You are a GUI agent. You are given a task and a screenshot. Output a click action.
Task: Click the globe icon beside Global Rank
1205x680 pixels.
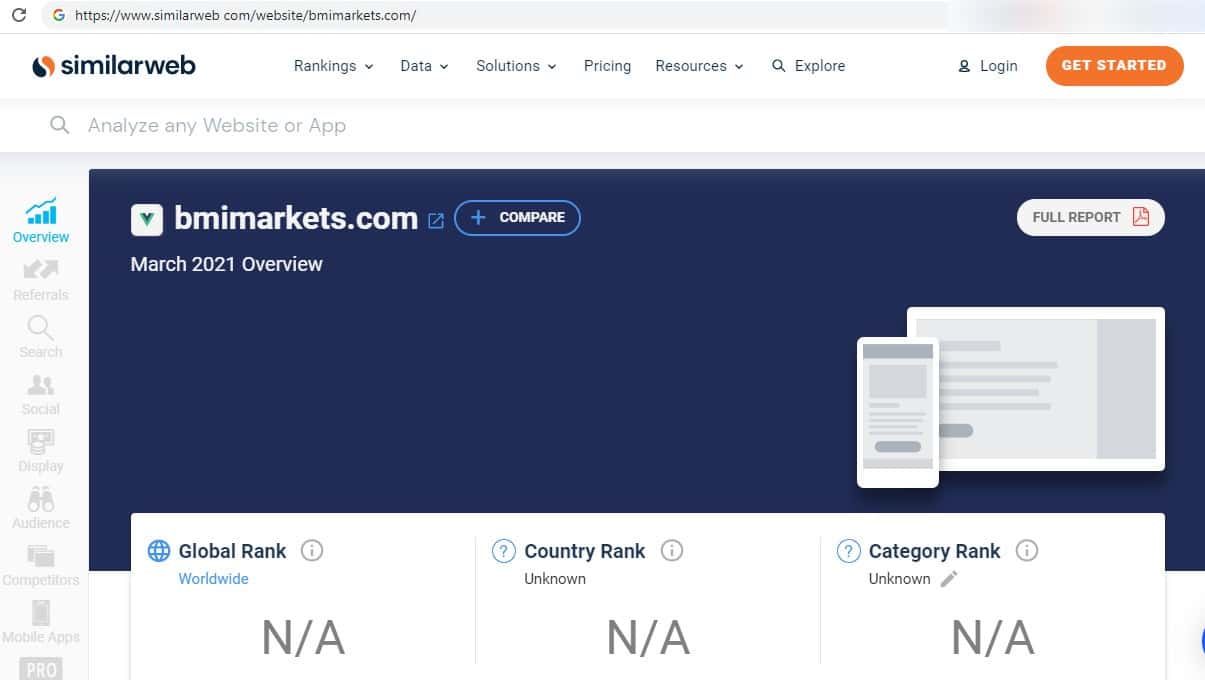point(159,550)
